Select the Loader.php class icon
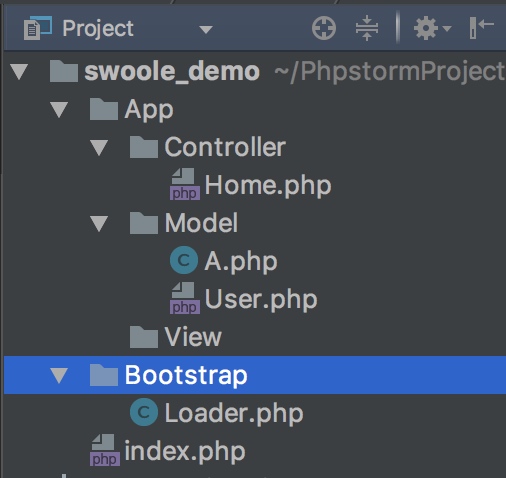Viewport: 506px width, 478px height. (x=144, y=412)
